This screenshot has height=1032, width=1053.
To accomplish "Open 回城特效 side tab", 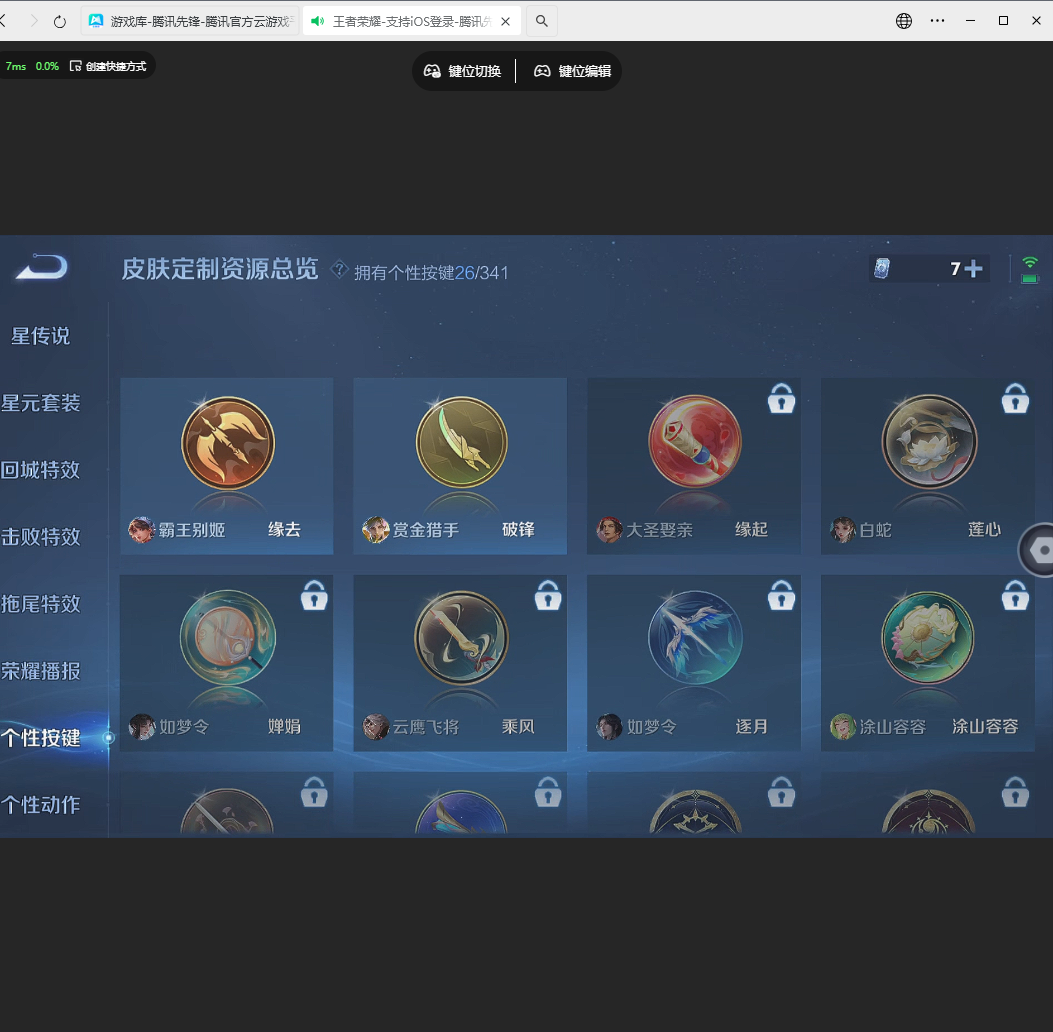I will (x=41, y=470).
